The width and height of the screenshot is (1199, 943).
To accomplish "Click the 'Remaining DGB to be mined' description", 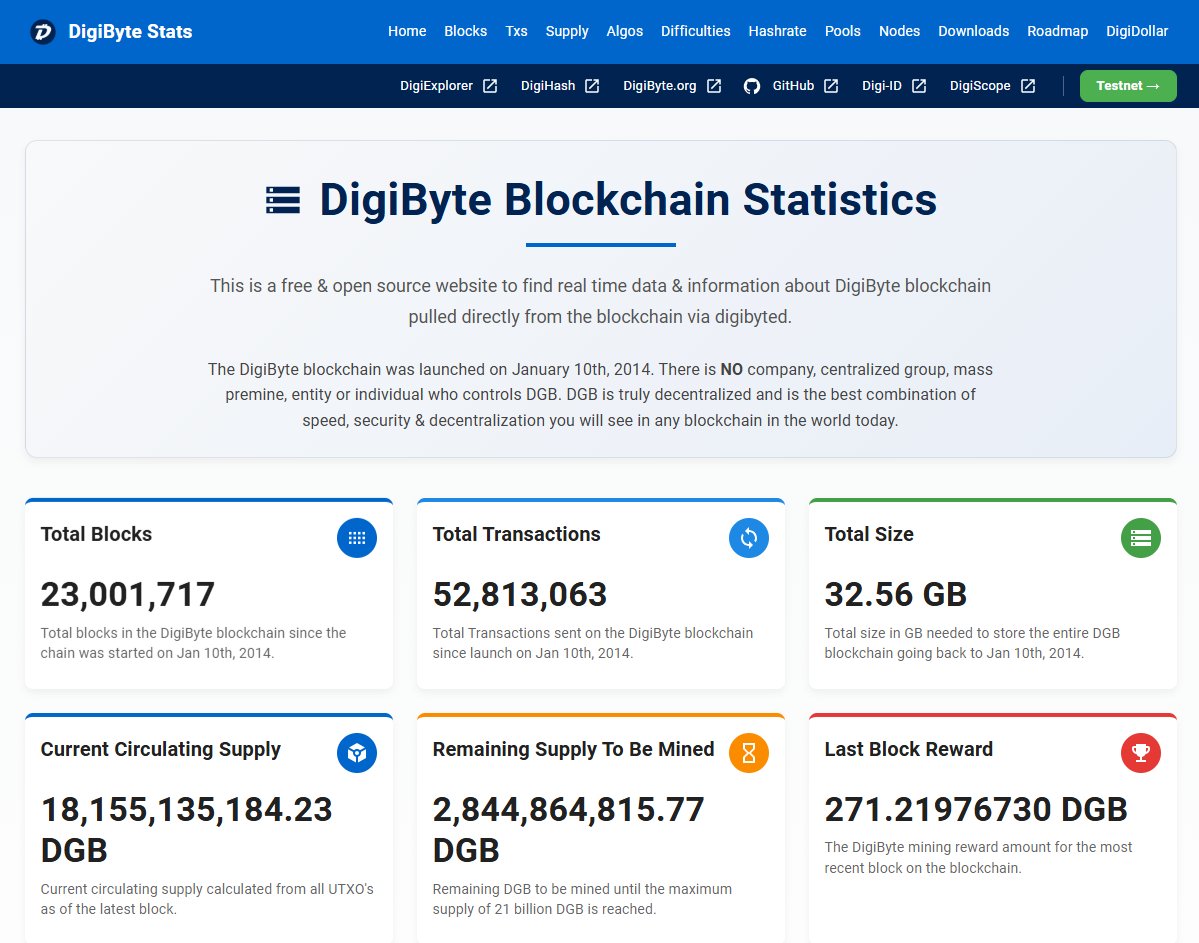I will tap(582, 899).
